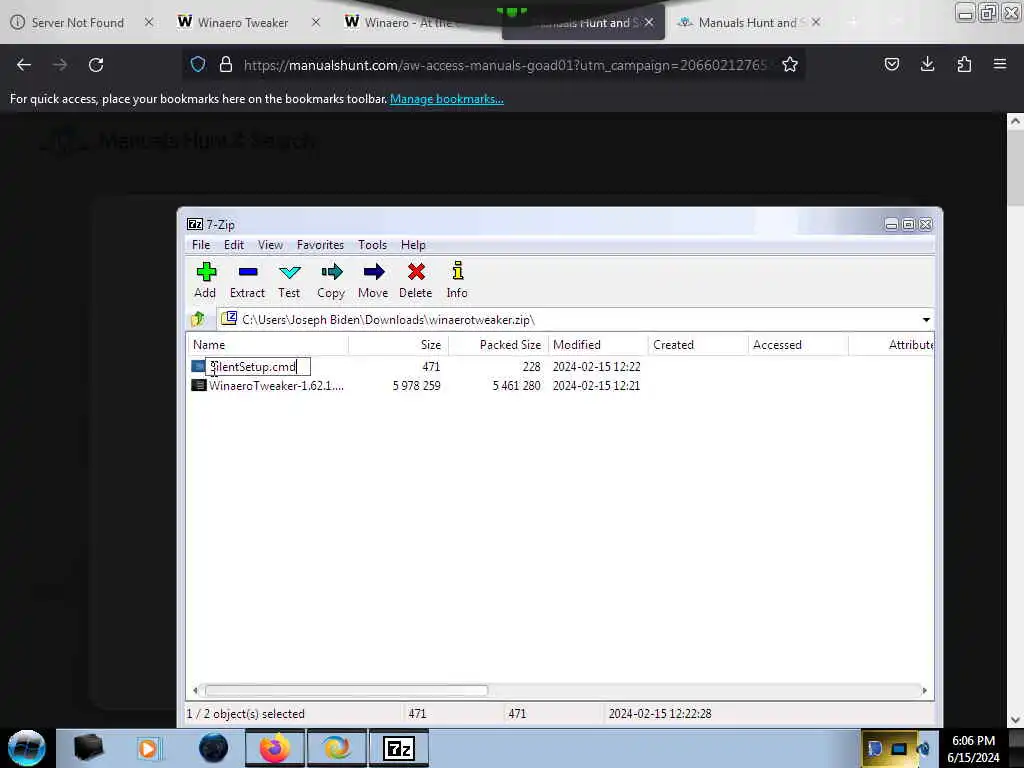1024x768 pixels.
Task: Click the 1 / 2 object(s) selected status
Action: (x=246, y=714)
